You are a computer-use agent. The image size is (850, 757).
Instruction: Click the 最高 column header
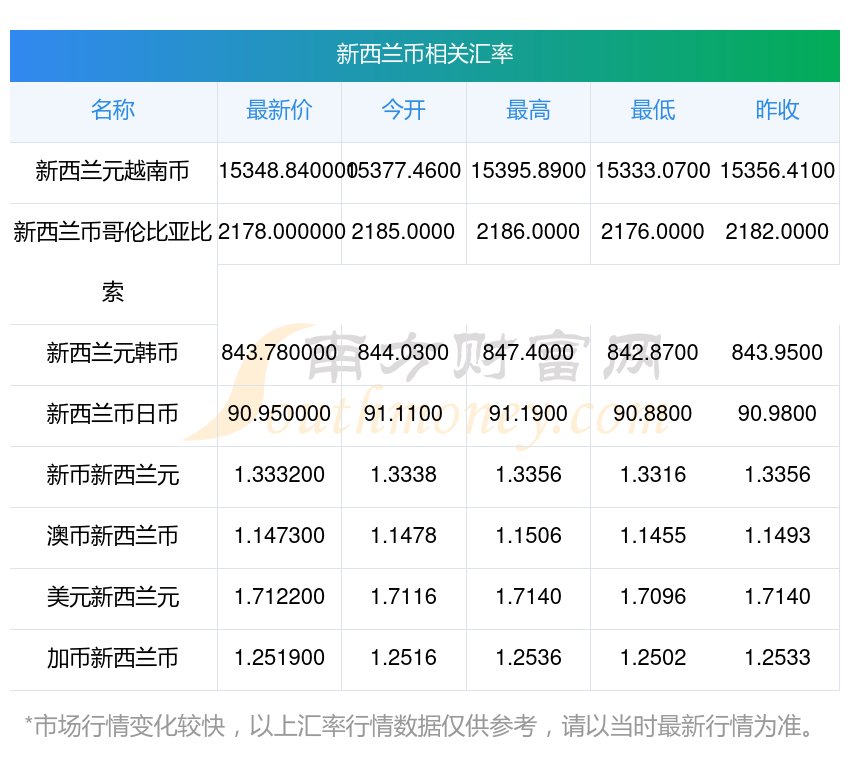(528, 111)
